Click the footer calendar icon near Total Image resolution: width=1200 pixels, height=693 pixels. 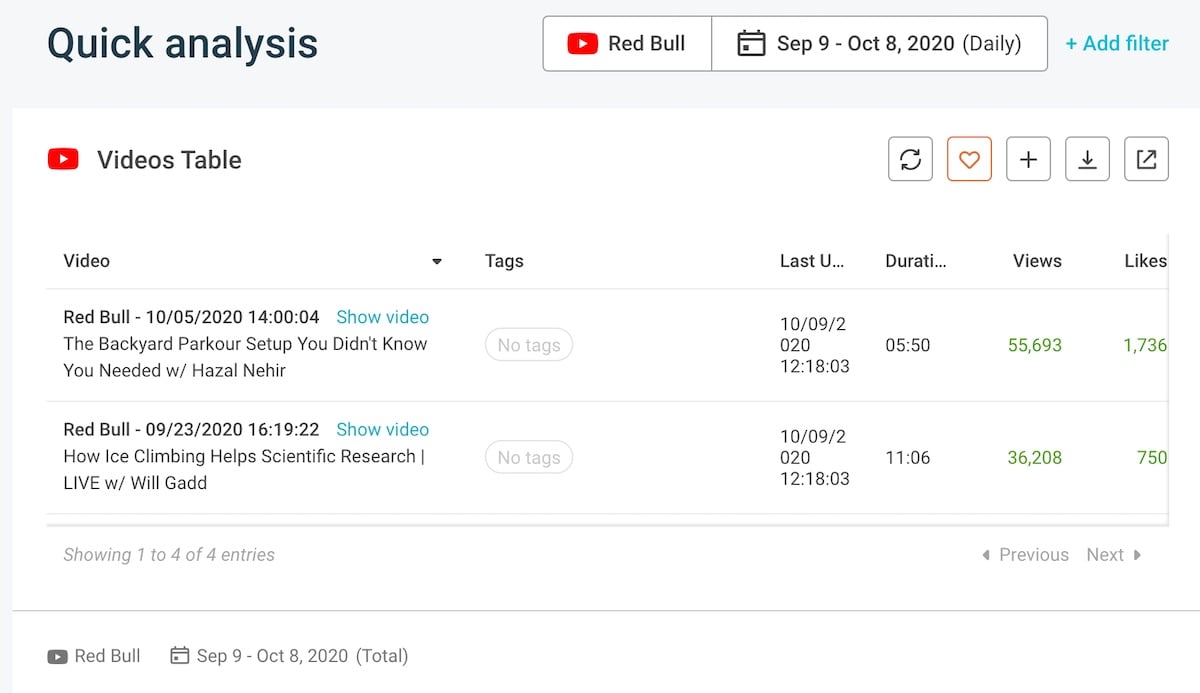pyautogui.click(x=180, y=656)
